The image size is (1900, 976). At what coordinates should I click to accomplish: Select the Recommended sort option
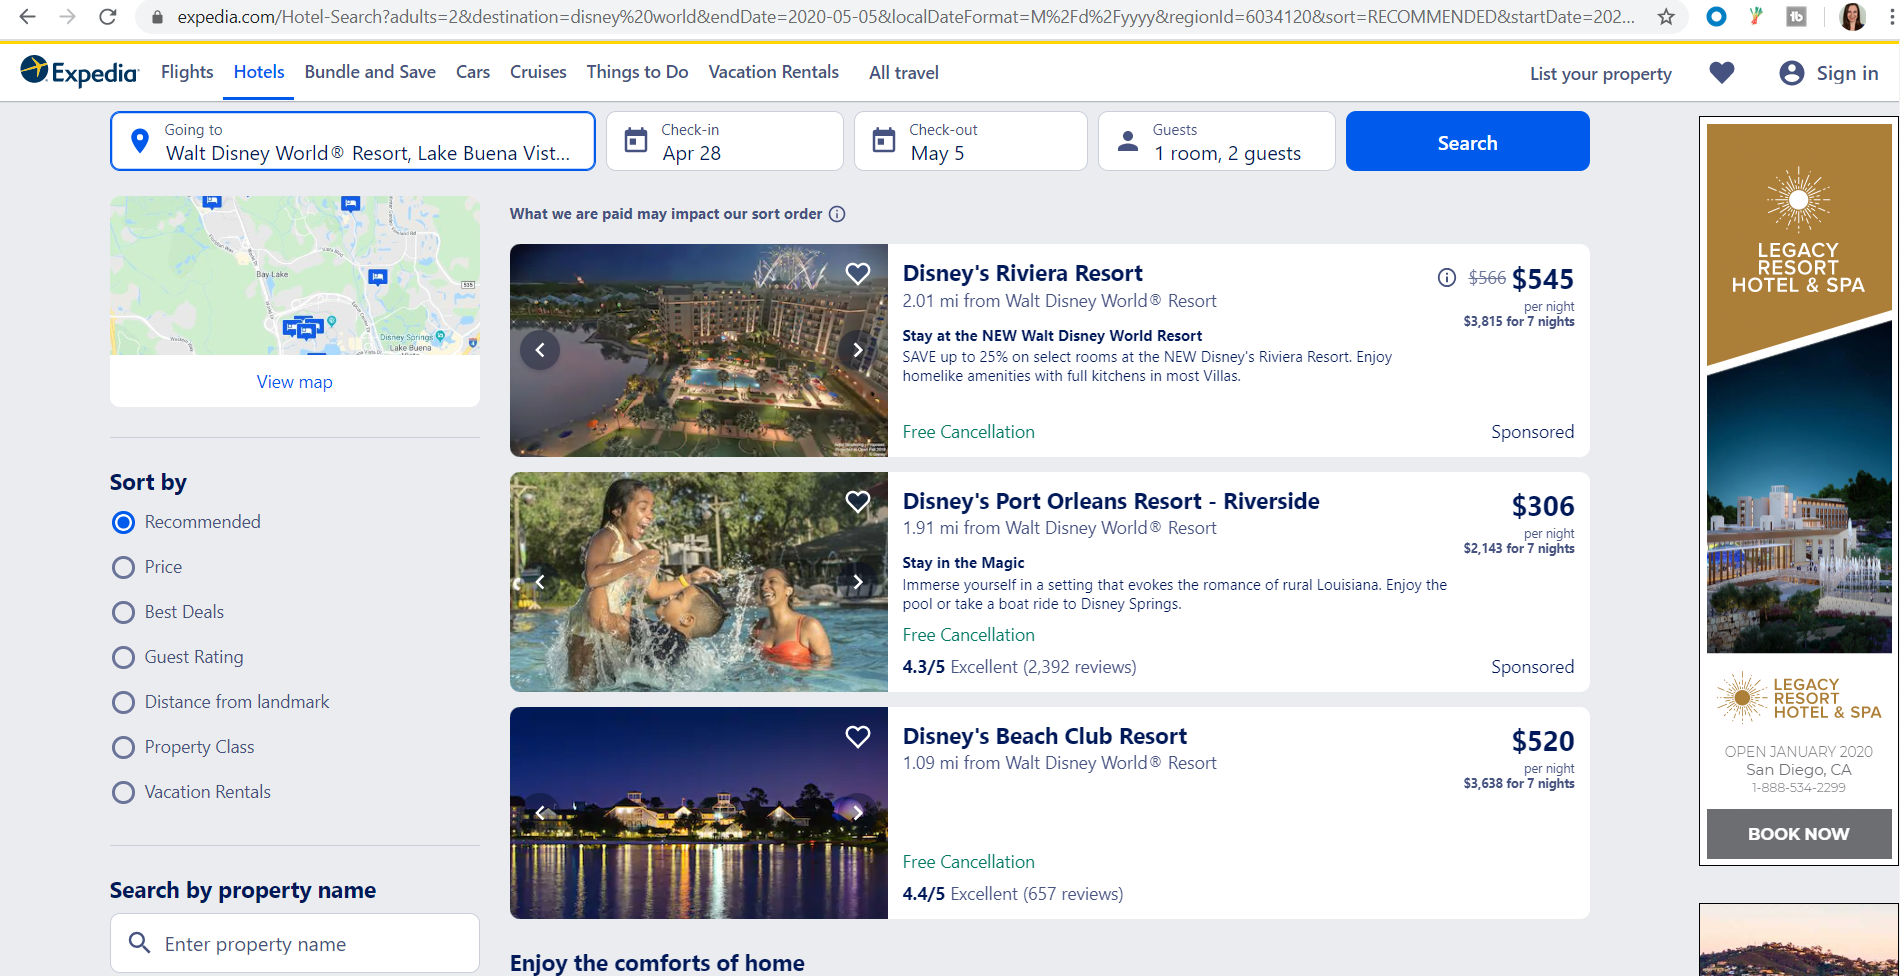click(123, 522)
